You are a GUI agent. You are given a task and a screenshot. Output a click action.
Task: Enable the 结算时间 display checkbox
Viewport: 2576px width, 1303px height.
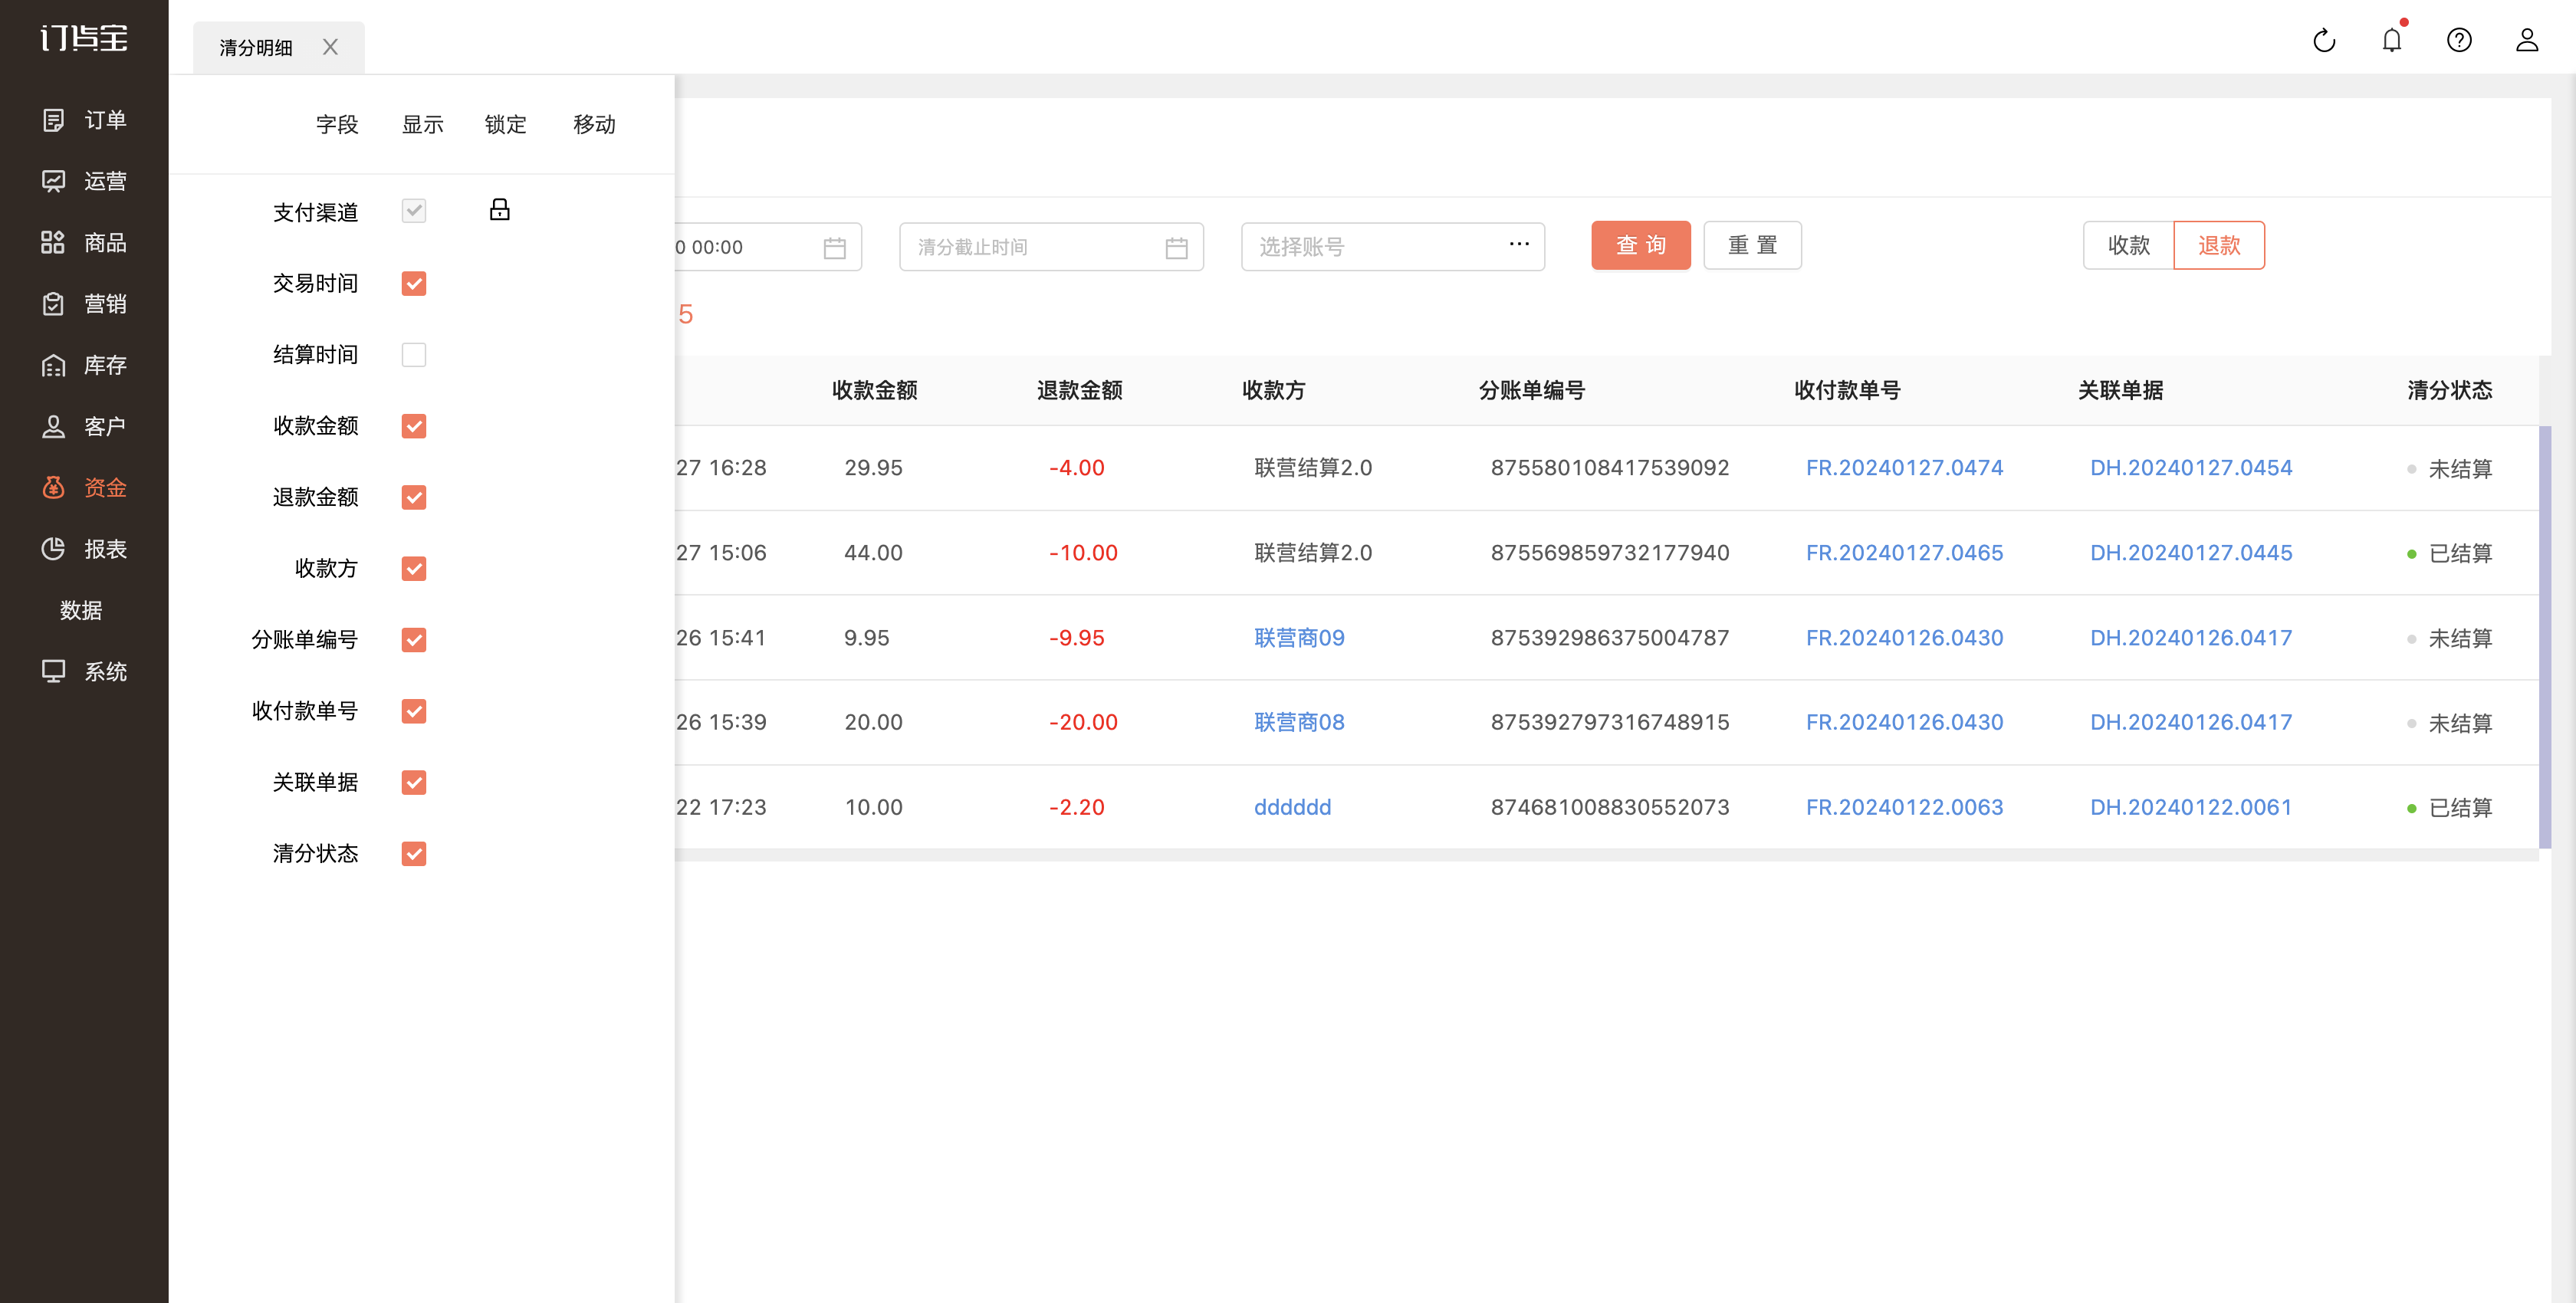414,355
